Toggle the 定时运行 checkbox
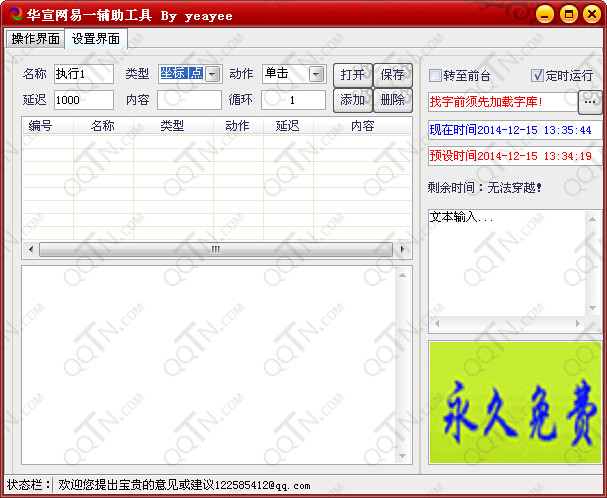 tap(538, 76)
